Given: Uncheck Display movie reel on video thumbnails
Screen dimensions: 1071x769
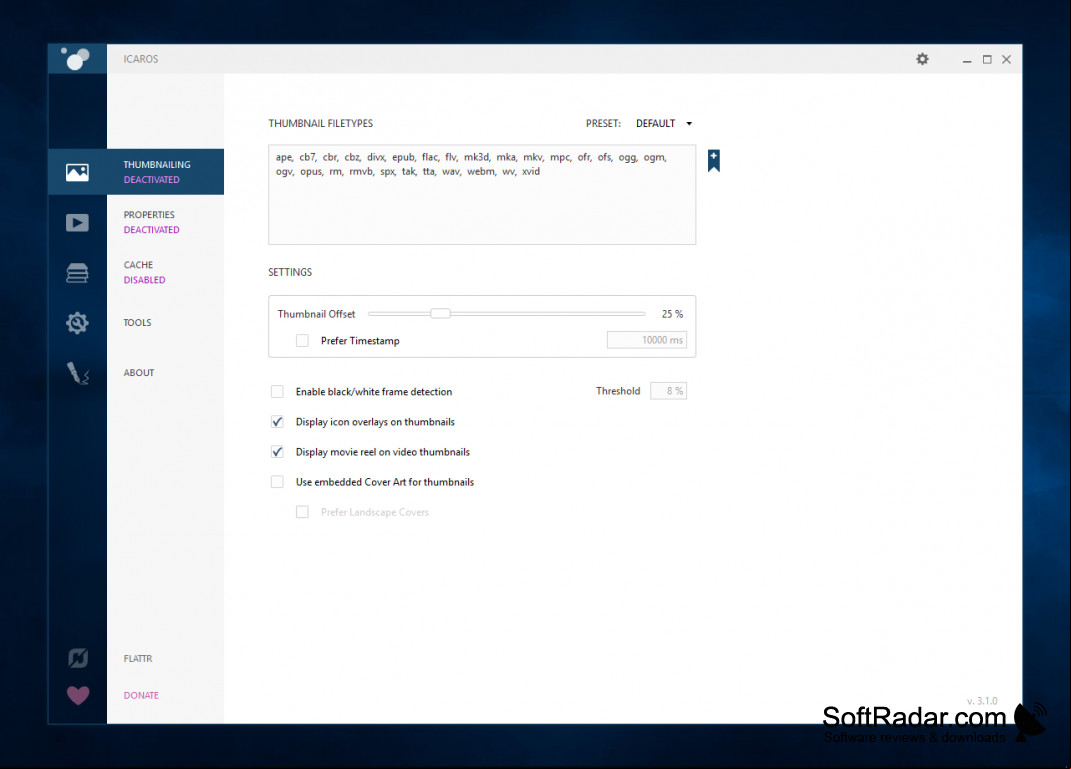Looking at the screenshot, I should [277, 451].
